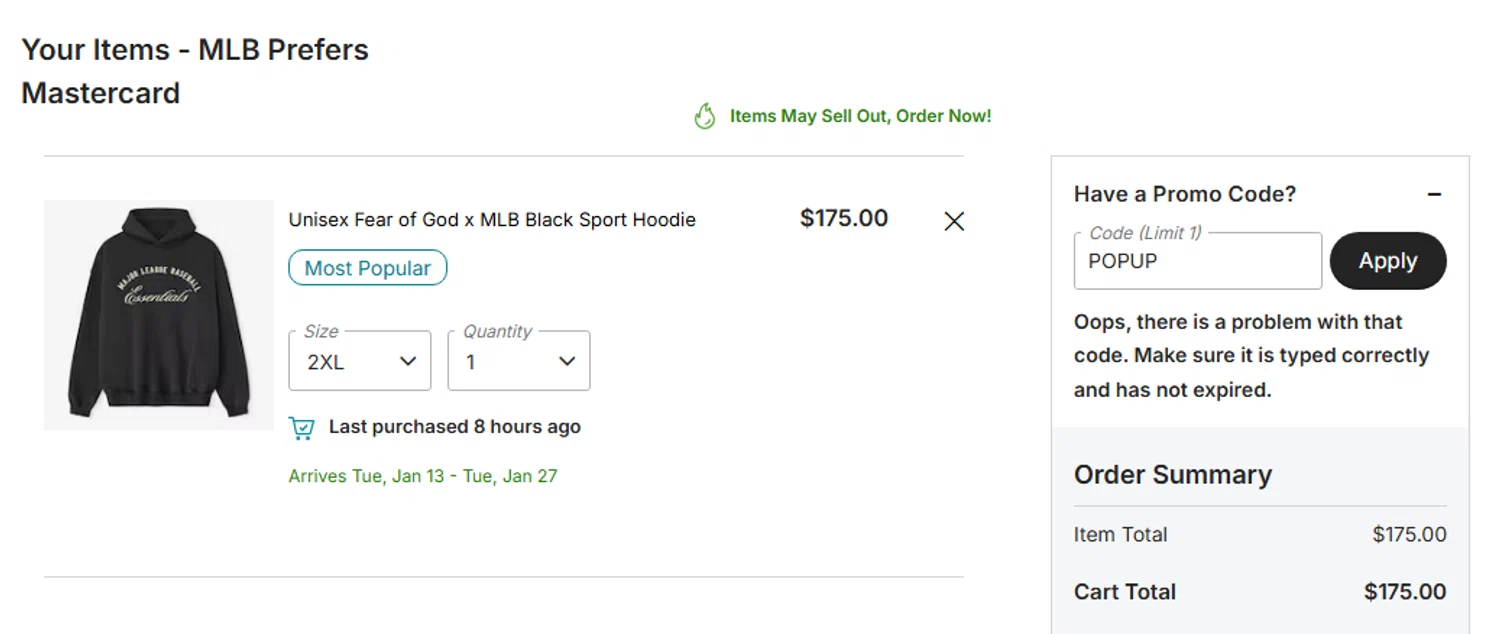Click the hoodie's $175.00 item price
Screen dimensions: 1500x634
(843, 219)
